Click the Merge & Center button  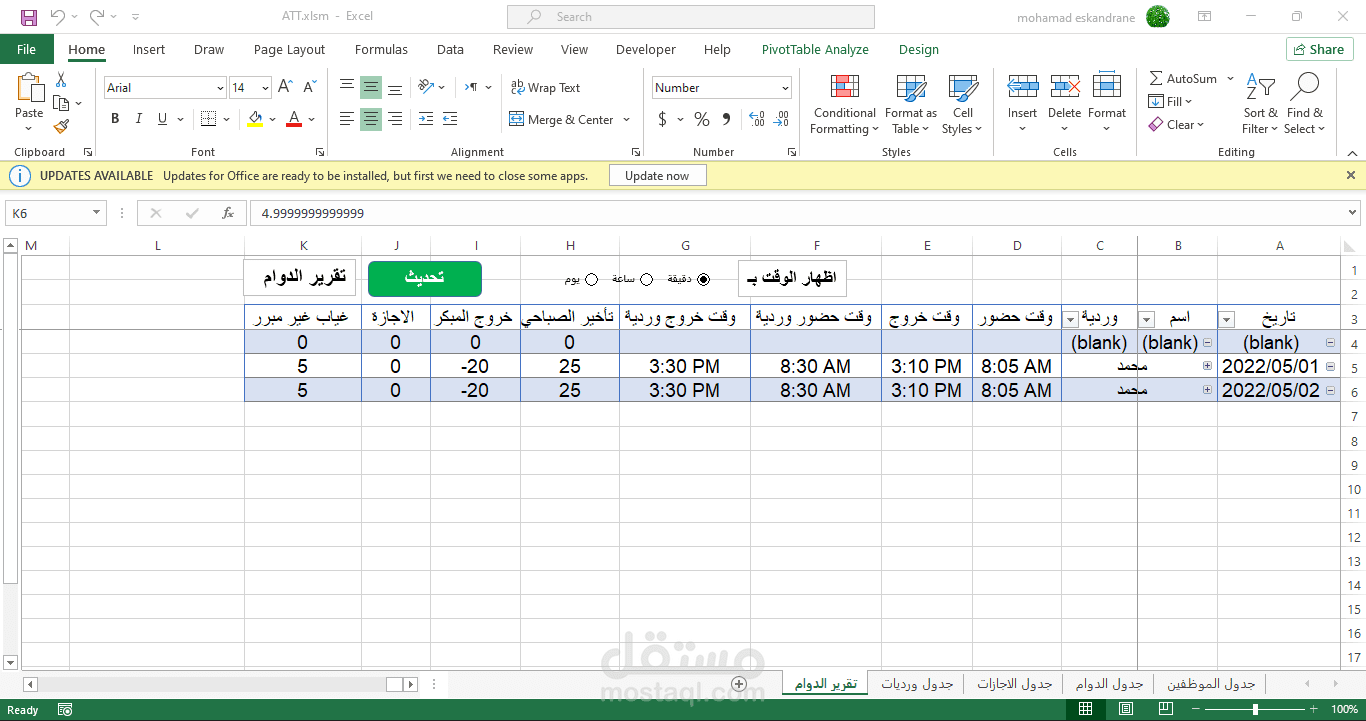pos(562,119)
